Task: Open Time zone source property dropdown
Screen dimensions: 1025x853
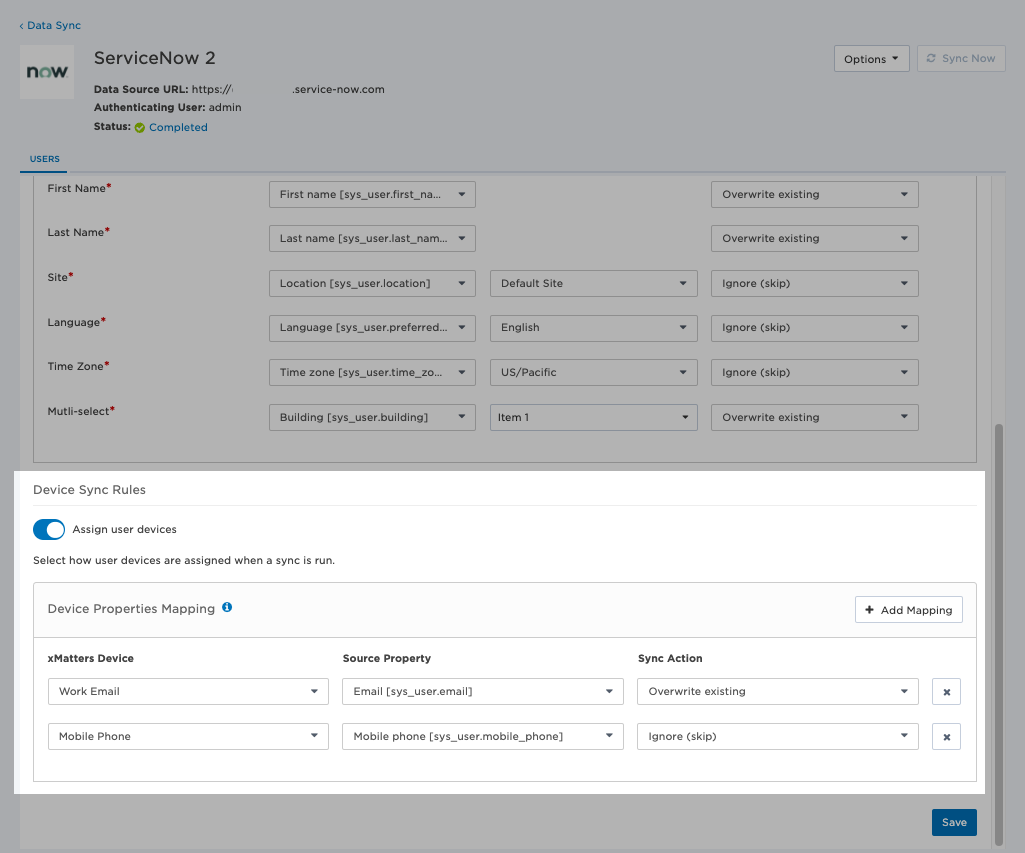Action: (372, 373)
